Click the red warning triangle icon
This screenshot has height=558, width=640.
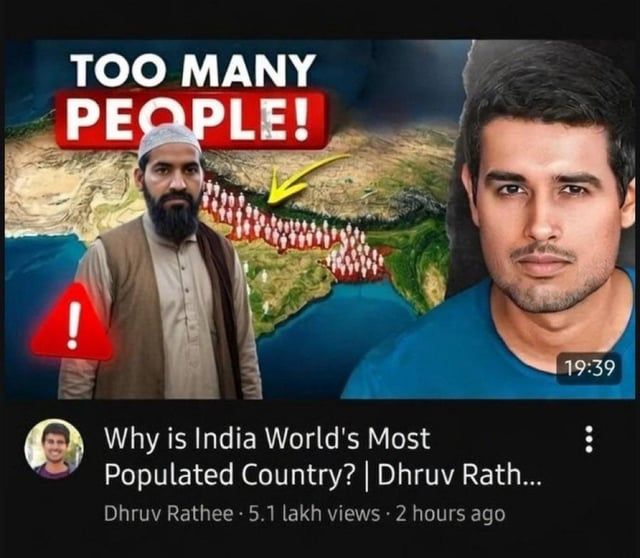(x=72, y=322)
